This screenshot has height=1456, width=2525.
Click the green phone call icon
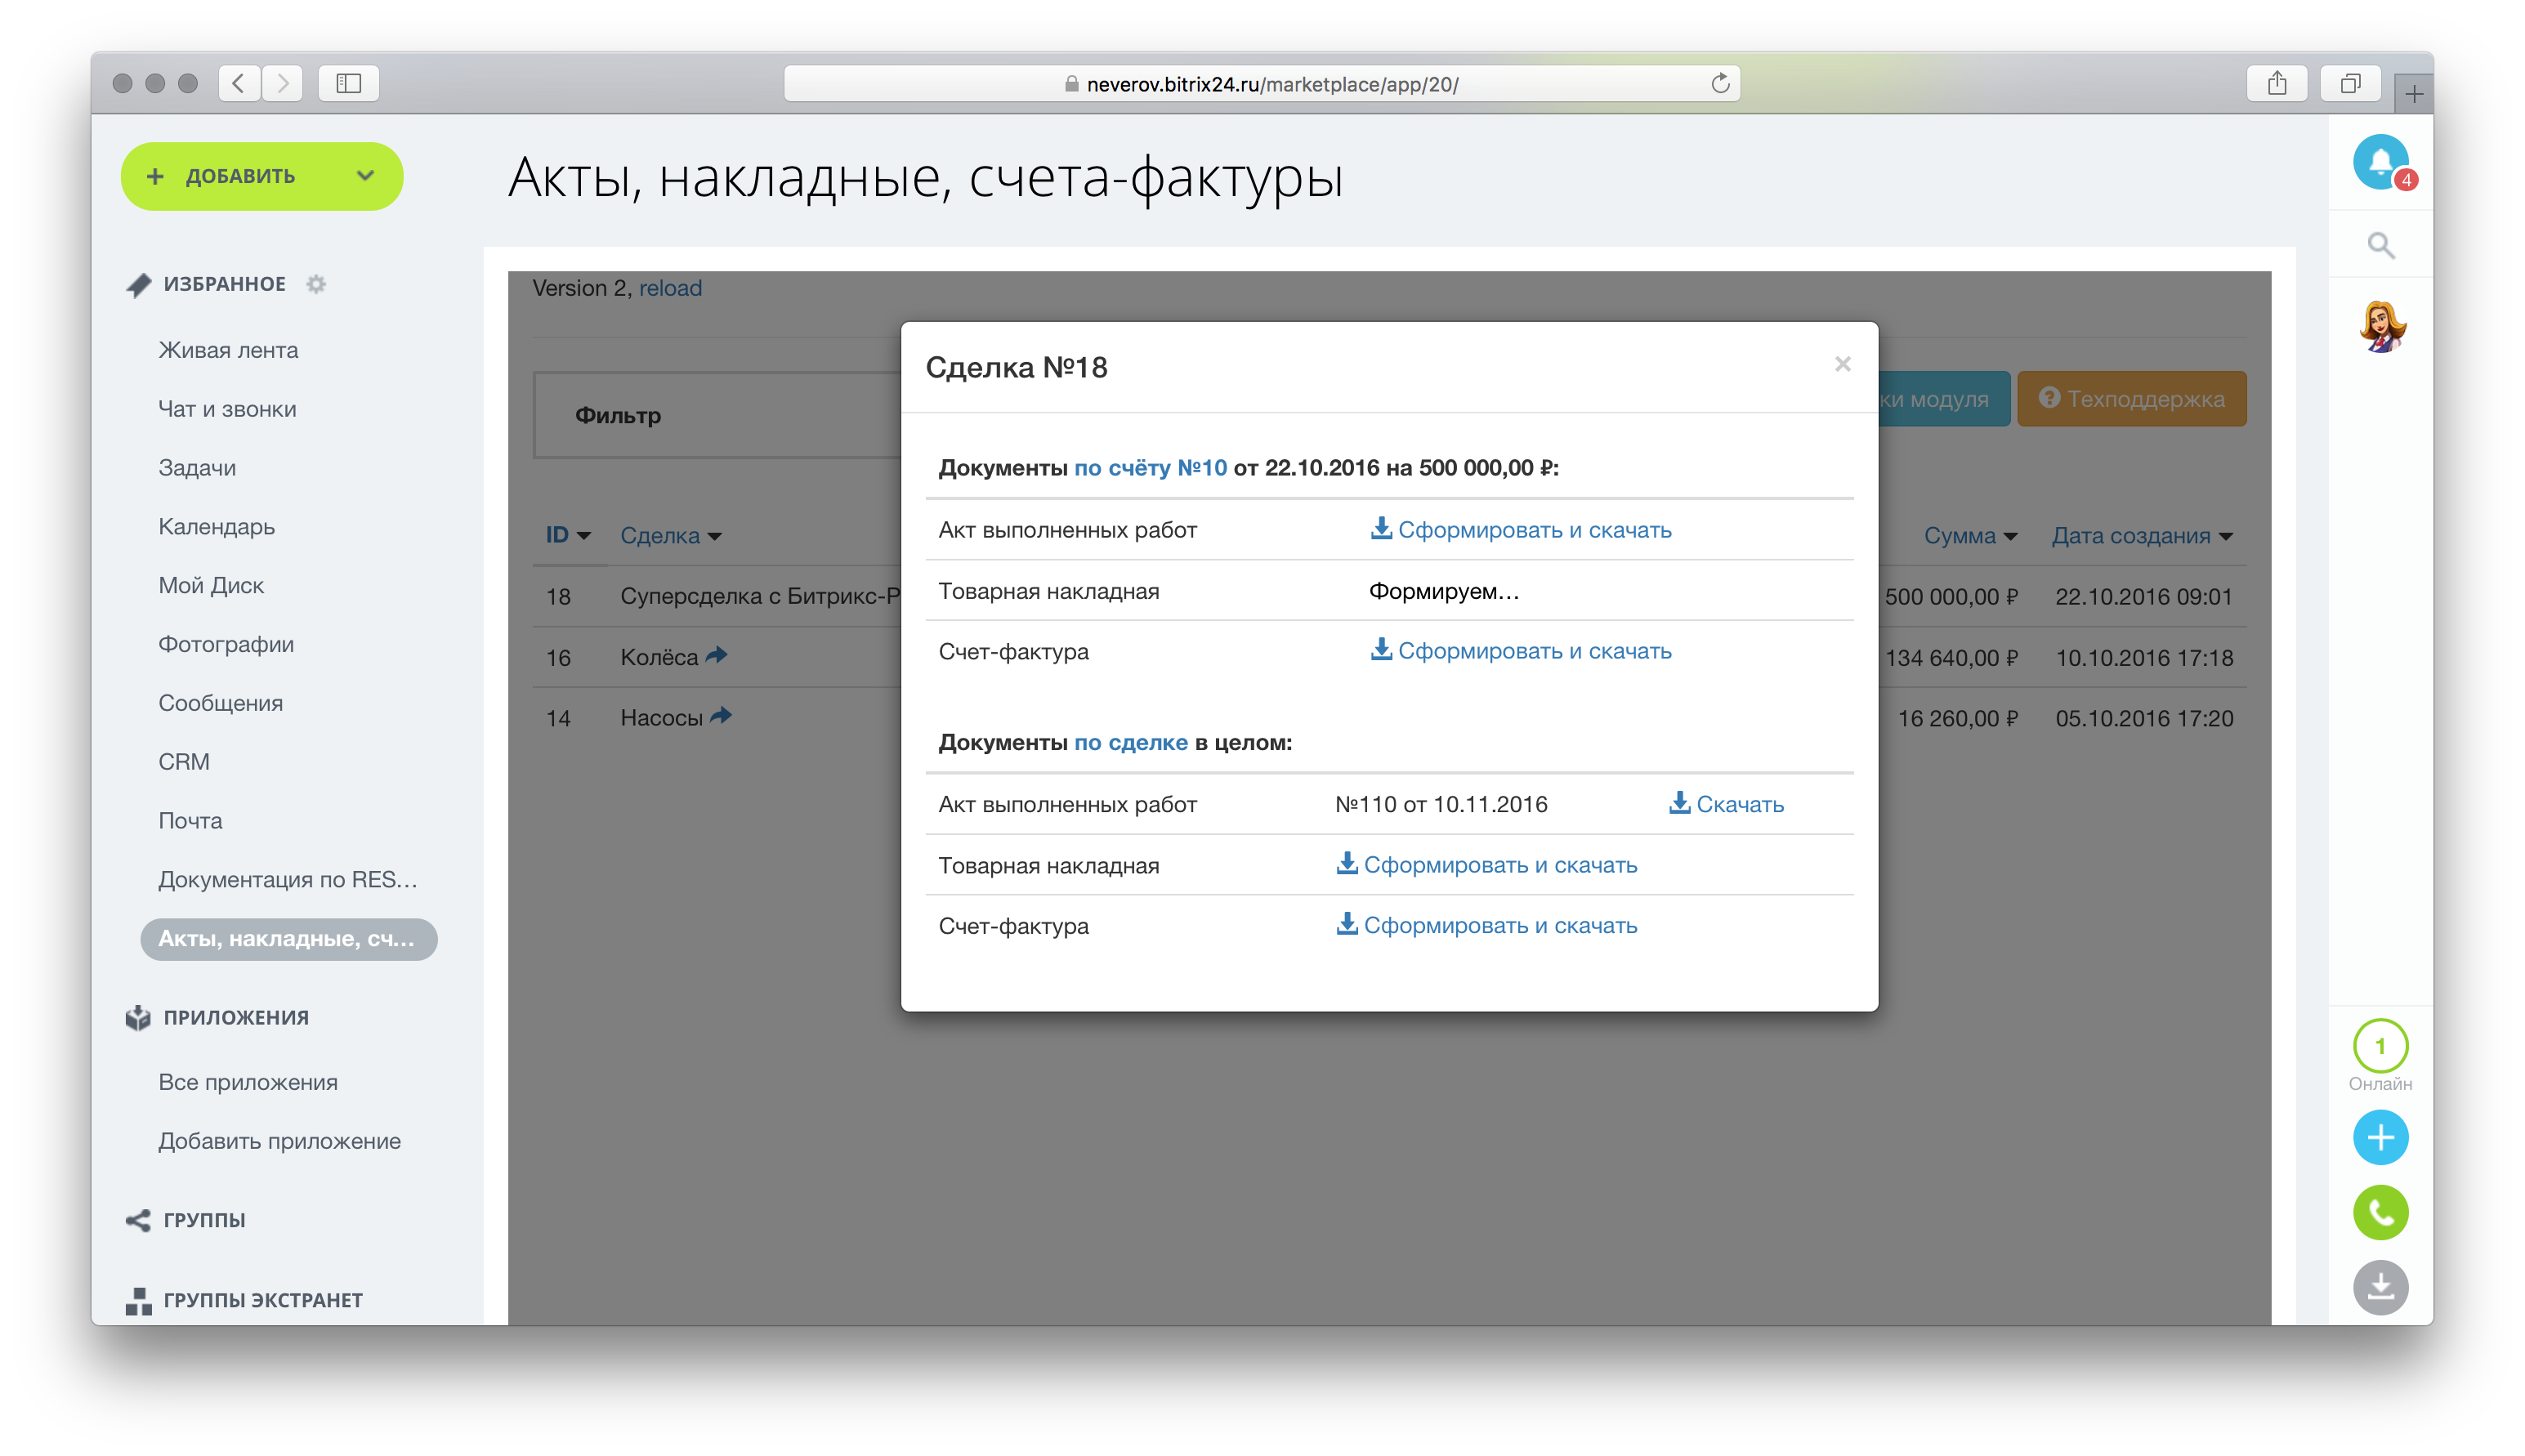click(x=2380, y=1213)
